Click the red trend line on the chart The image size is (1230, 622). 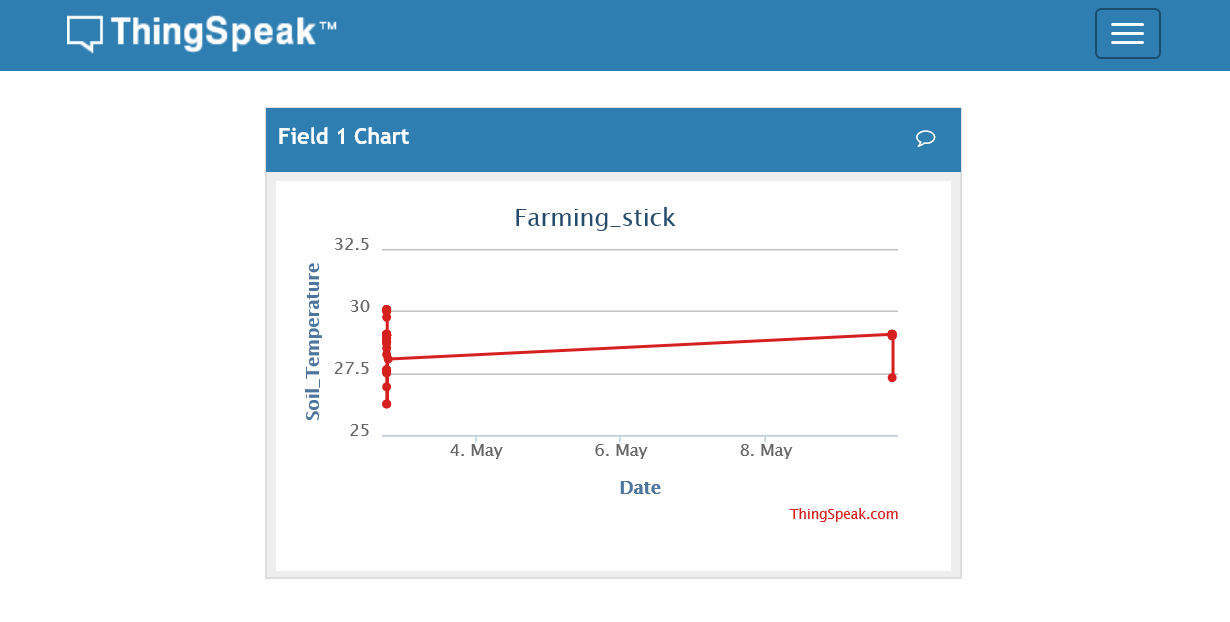click(x=640, y=346)
